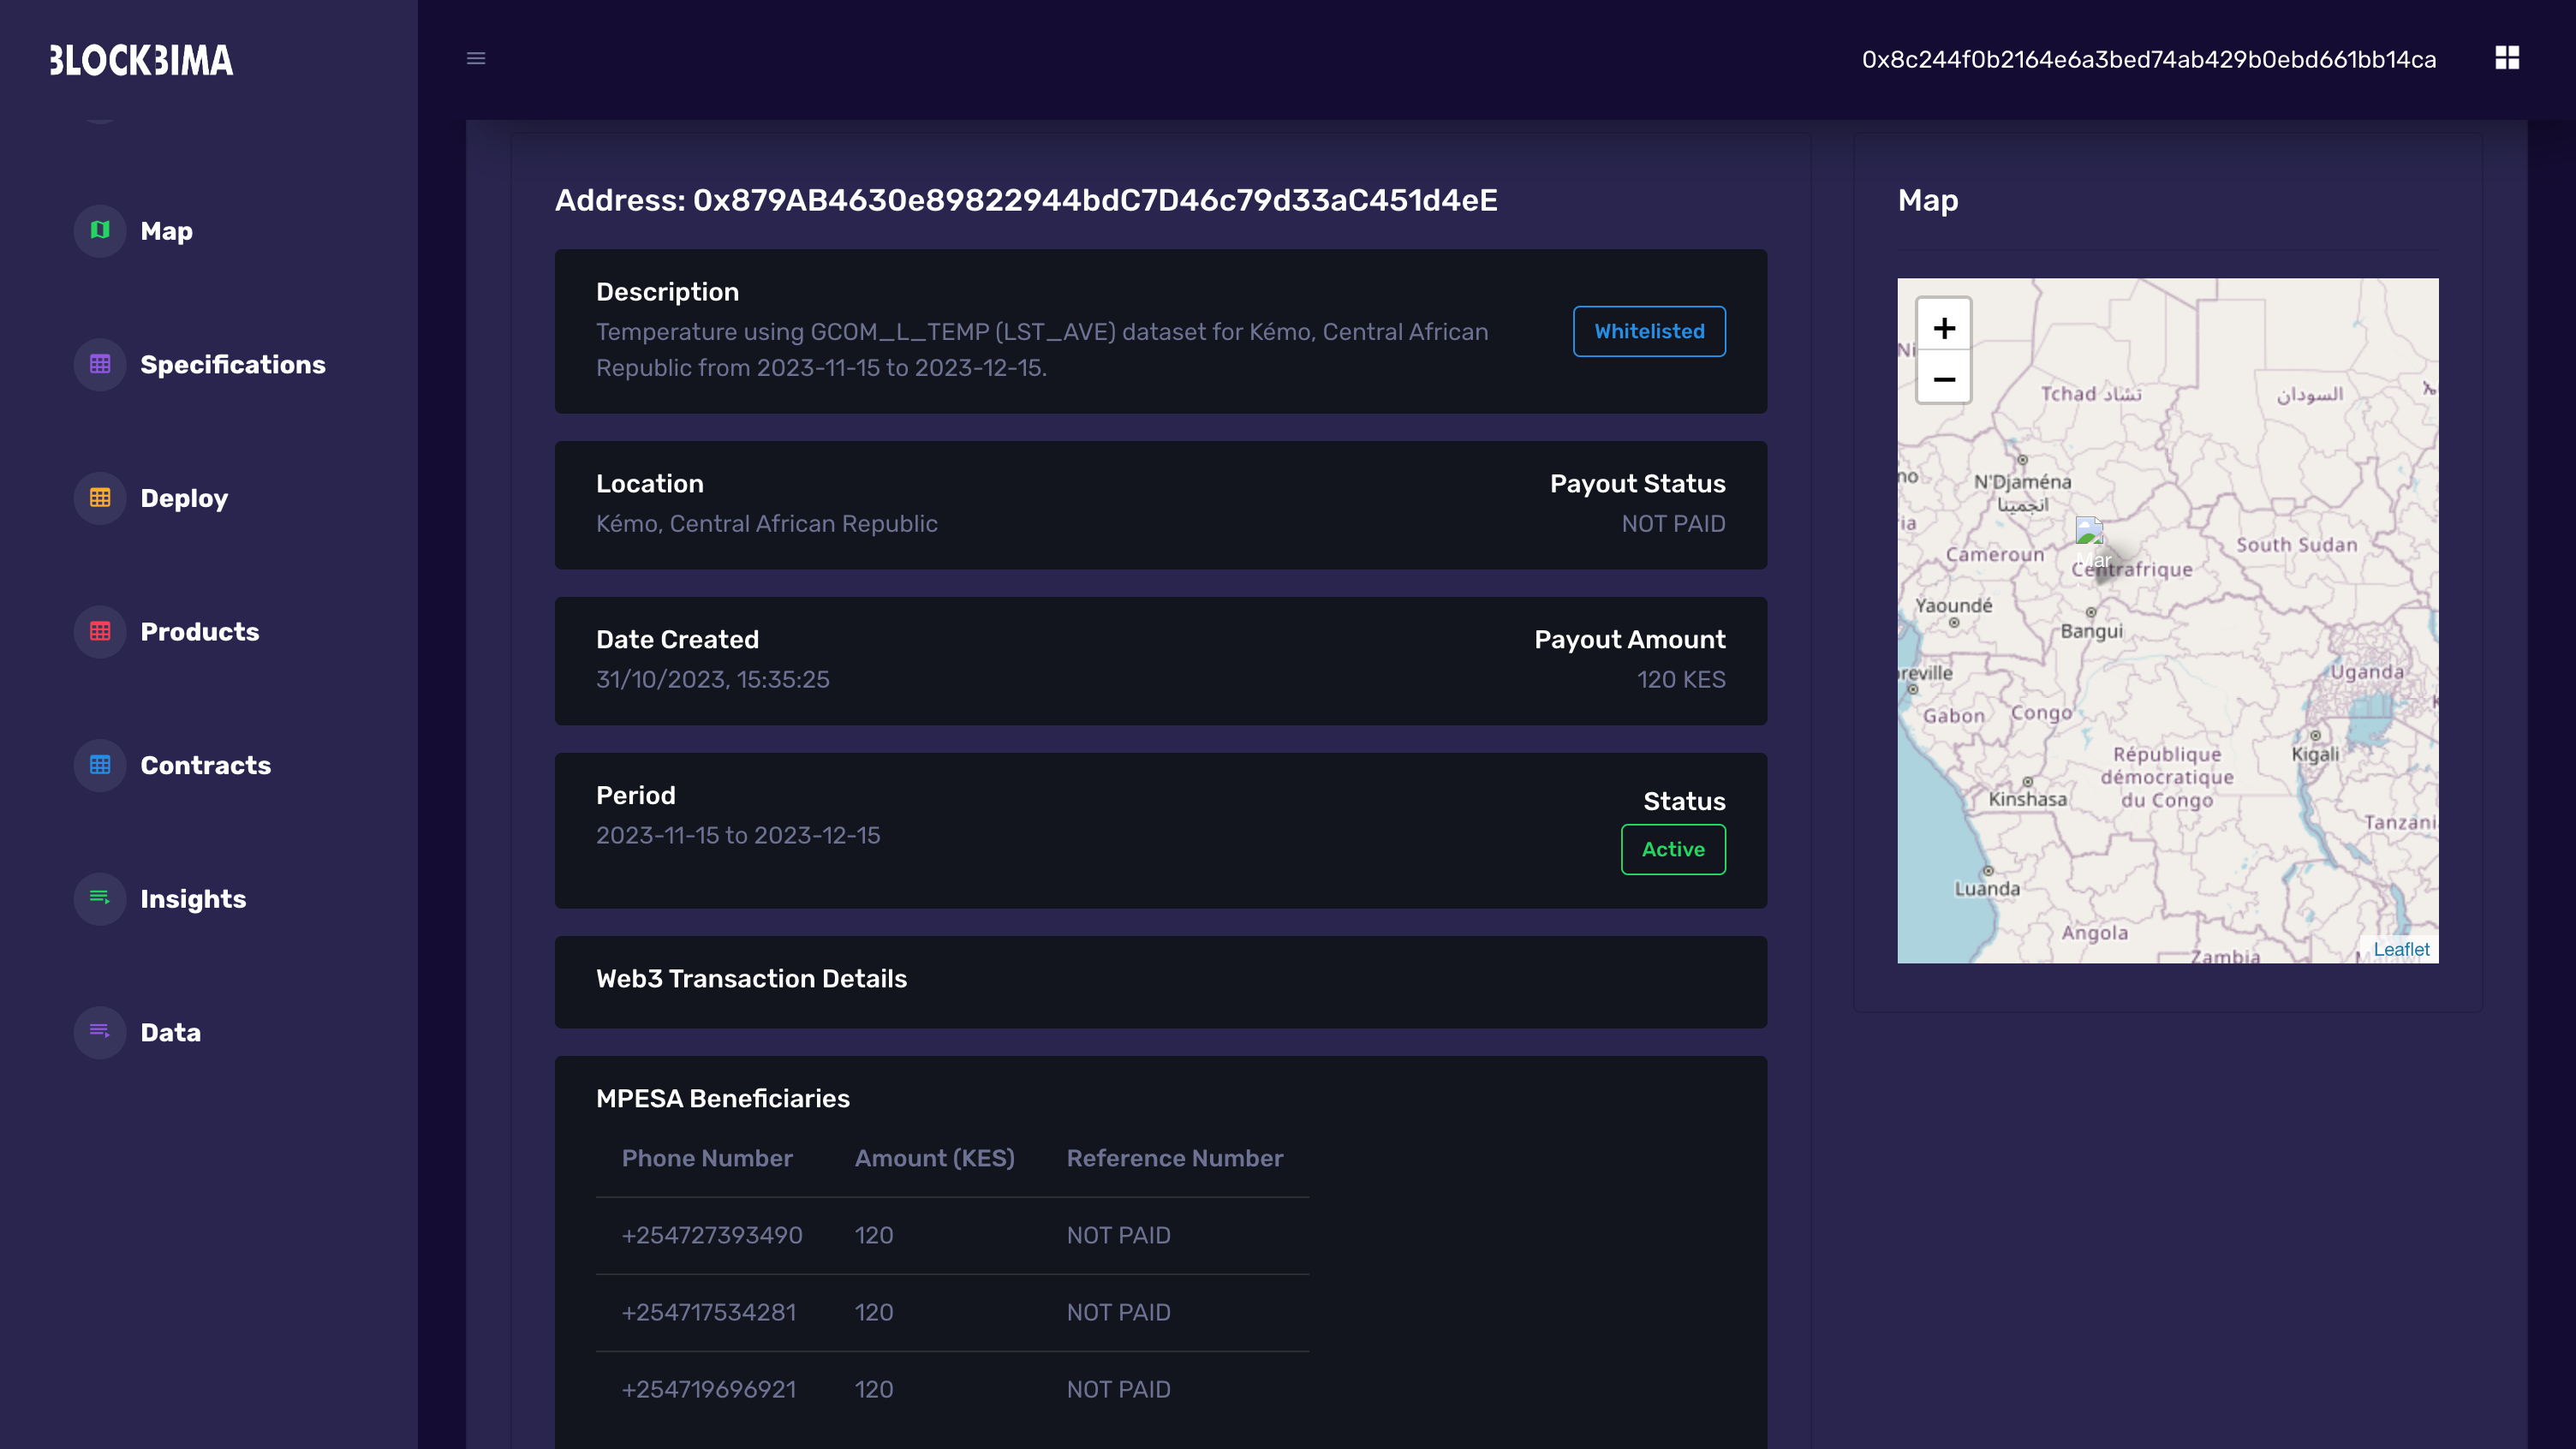Open the Contracts menu item
Screen dimensions: 2576x1449
(205, 765)
